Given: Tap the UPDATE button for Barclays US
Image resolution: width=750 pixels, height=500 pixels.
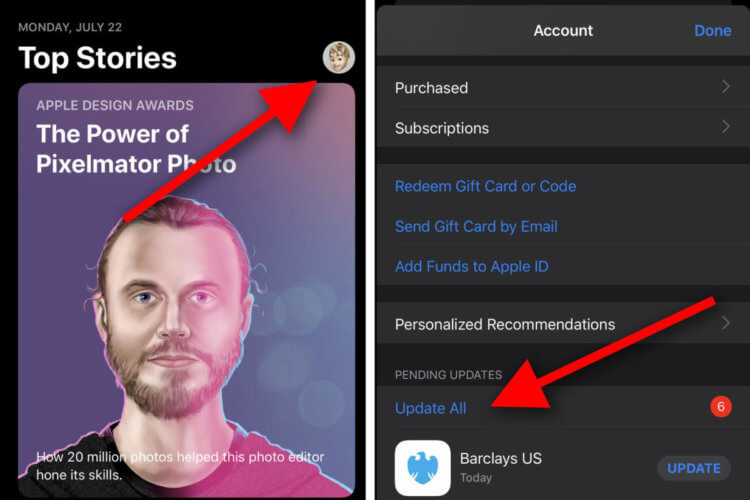Looking at the screenshot, I should (694, 468).
